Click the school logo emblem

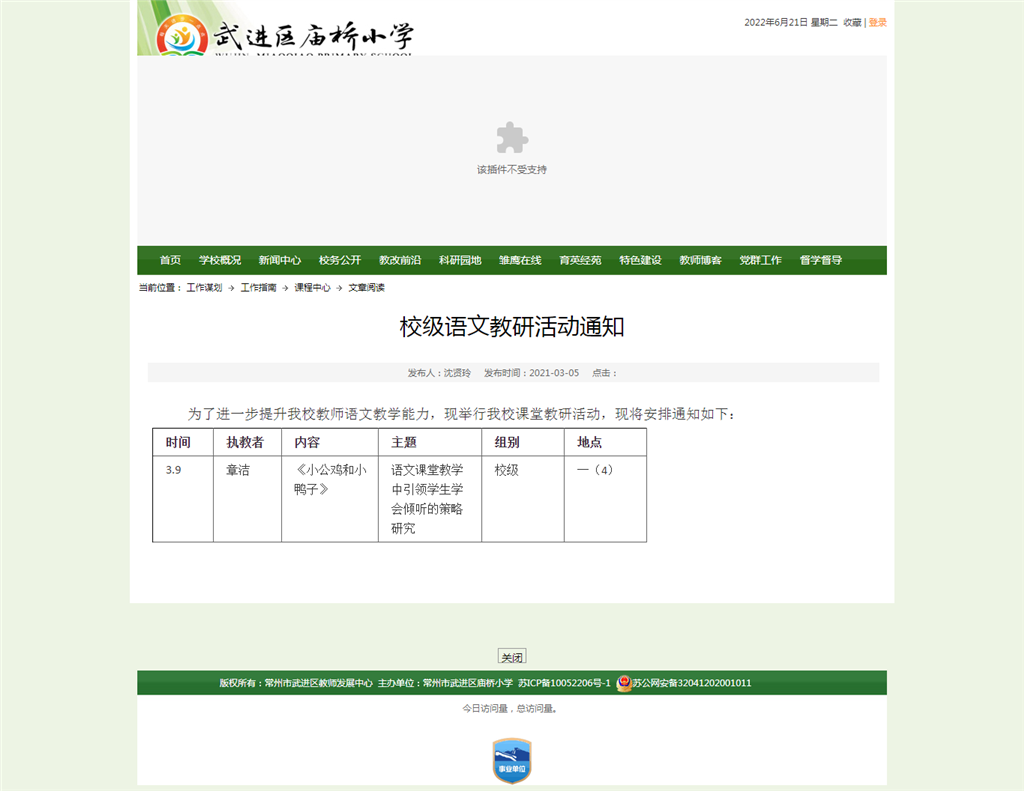[182, 36]
